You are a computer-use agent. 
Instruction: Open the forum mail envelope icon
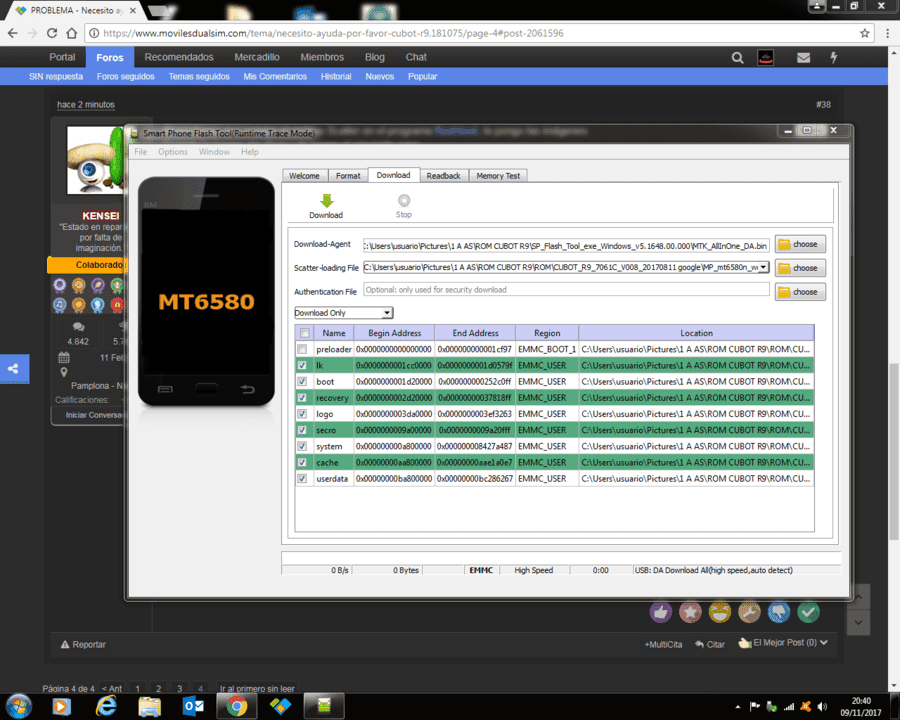click(x=804, y=57)
